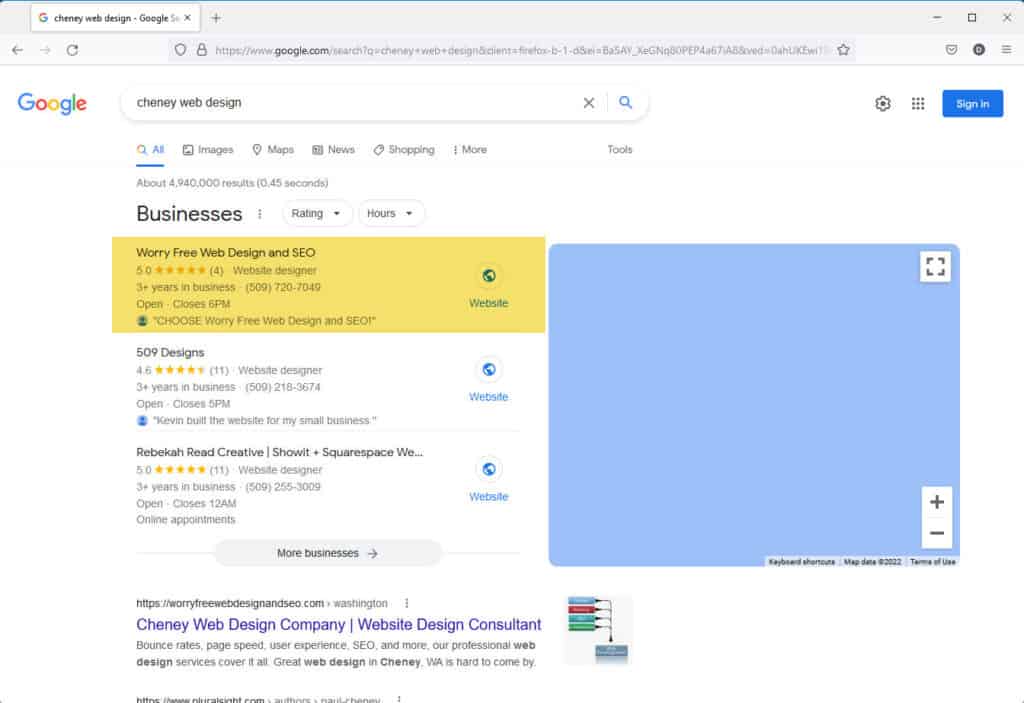Image resolution: width=1024 pixels, height=703 pixels.
Task: Open the 509 Designs business listing
Action: [x=170, y=352]
